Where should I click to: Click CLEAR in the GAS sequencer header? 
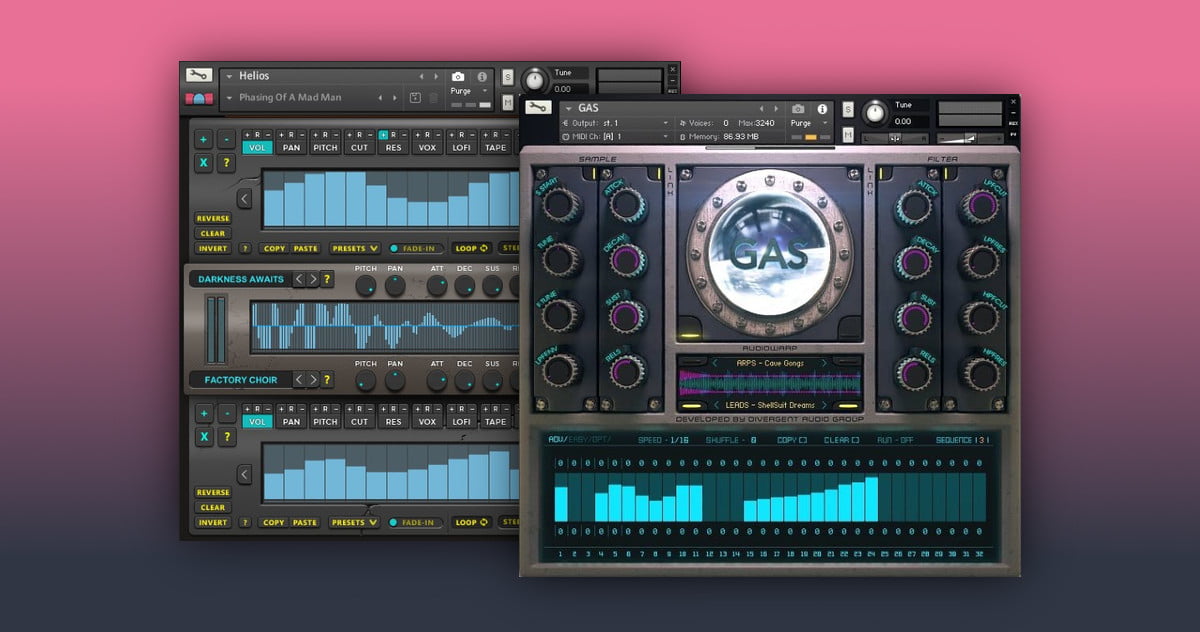click(842, 440)
